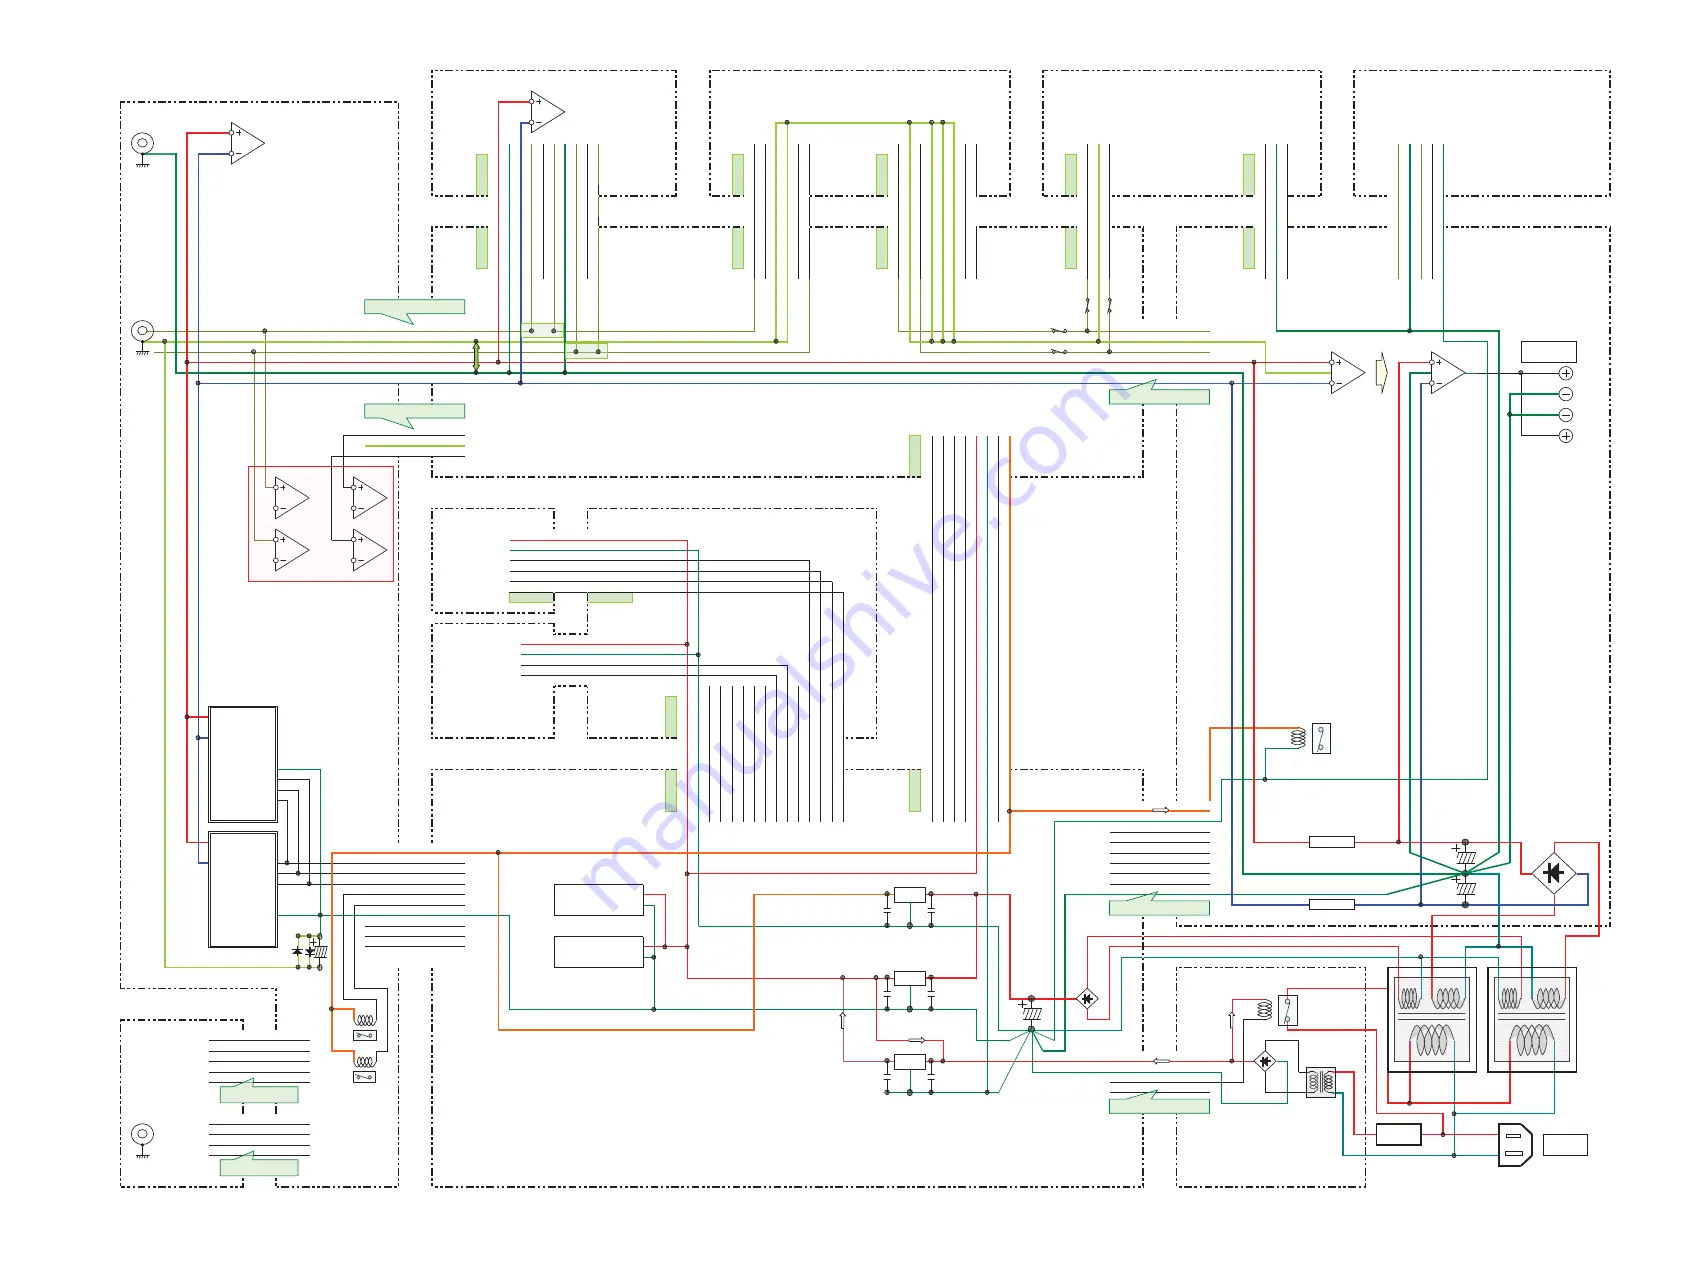1701x1263 pixels.
Task: Select the pale yellow buffer arrow between the op-amps
Action: click(x=1382, y=373)
